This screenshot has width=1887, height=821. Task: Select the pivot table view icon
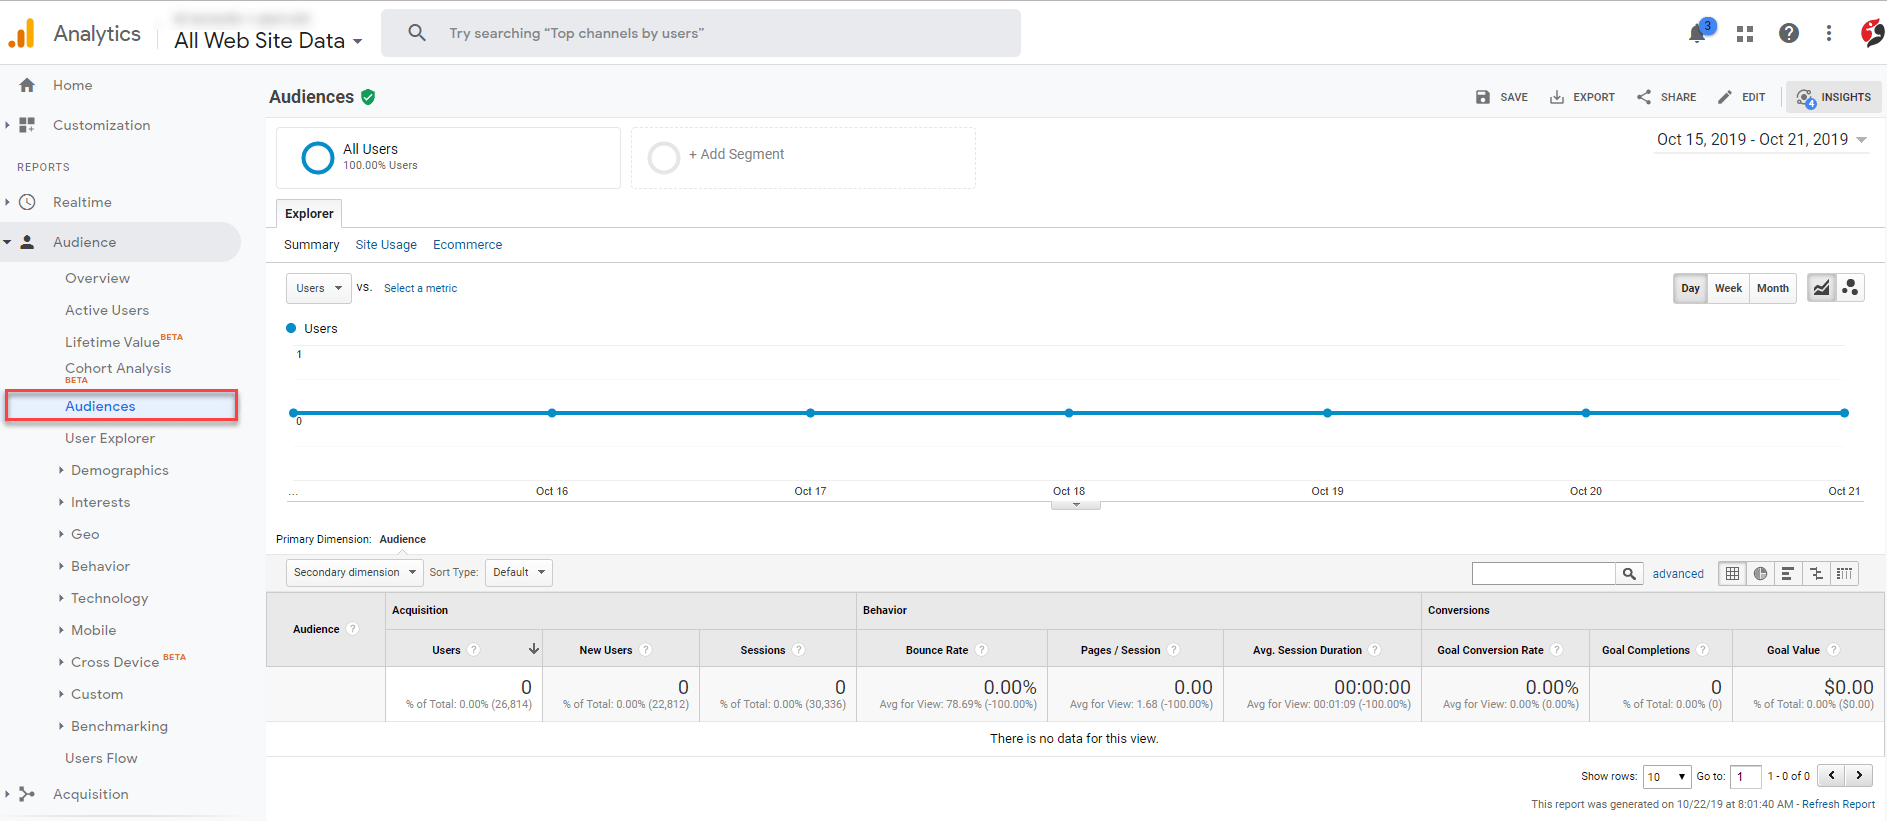[x=1844, y=574]
